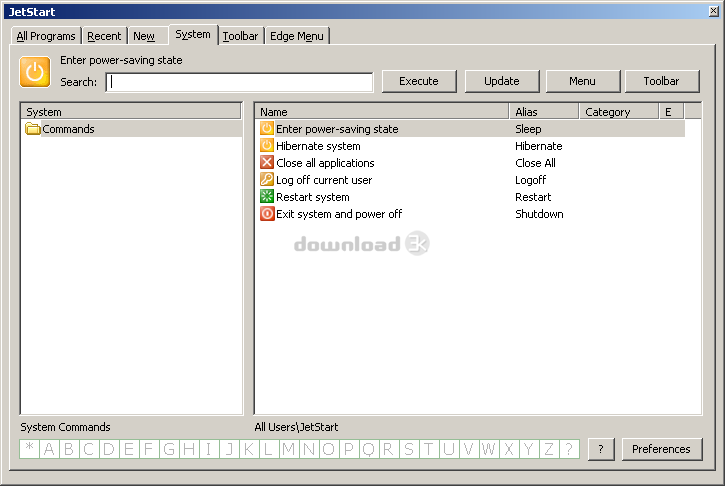Click the key icon for Log off

(267, 180)
